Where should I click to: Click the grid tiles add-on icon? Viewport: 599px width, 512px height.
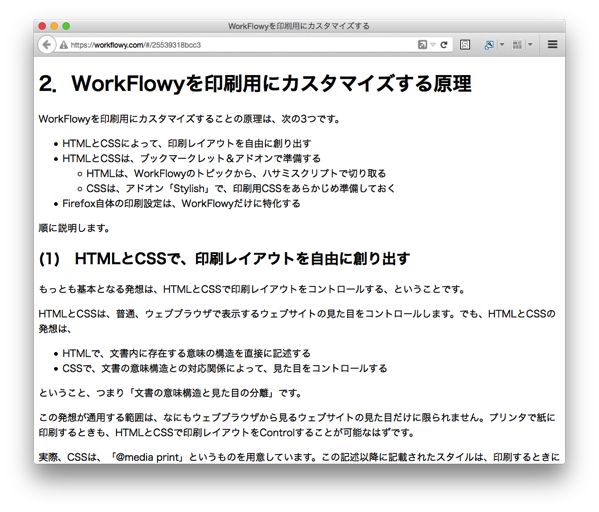[x=517, y=45]
